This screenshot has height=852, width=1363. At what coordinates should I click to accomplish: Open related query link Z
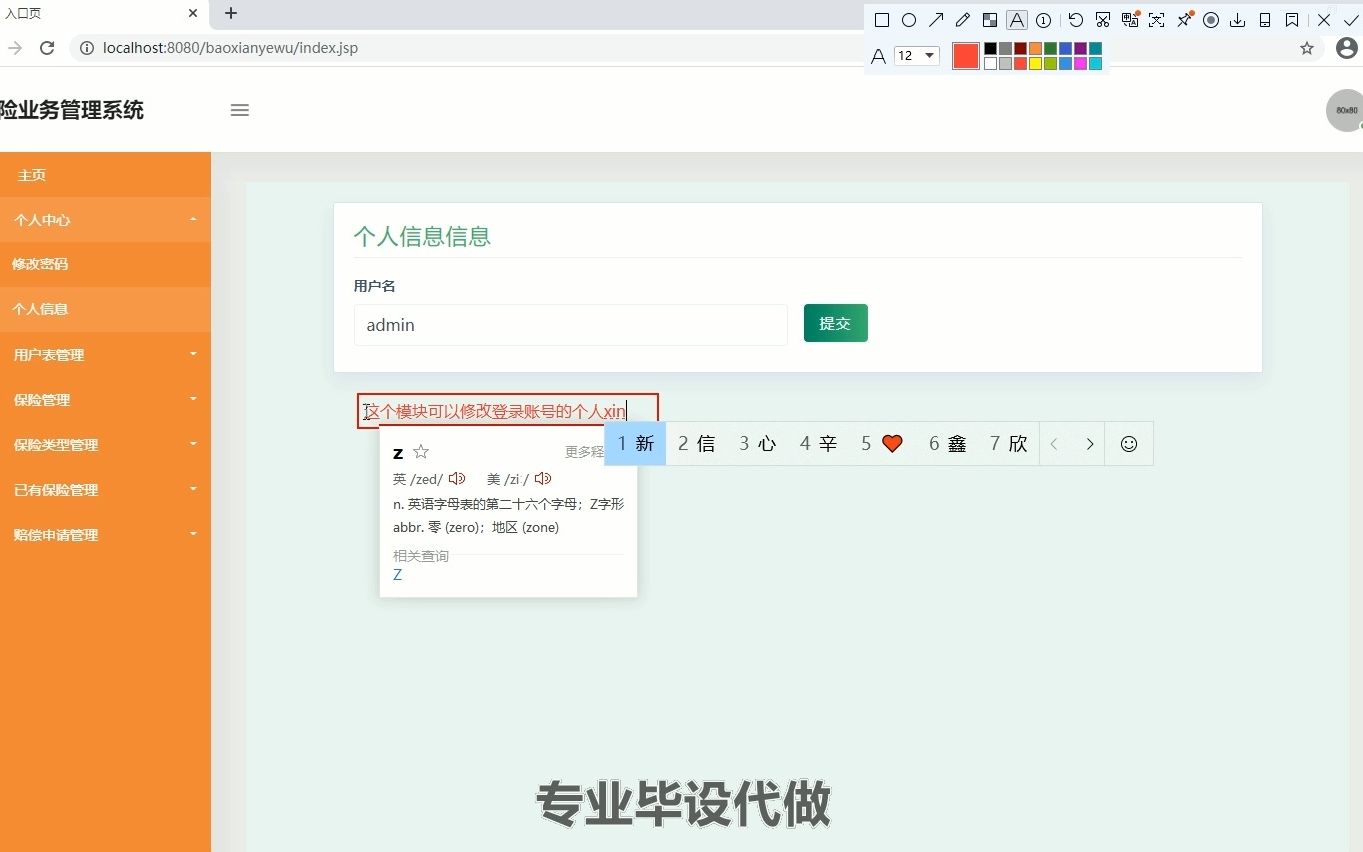398,575
